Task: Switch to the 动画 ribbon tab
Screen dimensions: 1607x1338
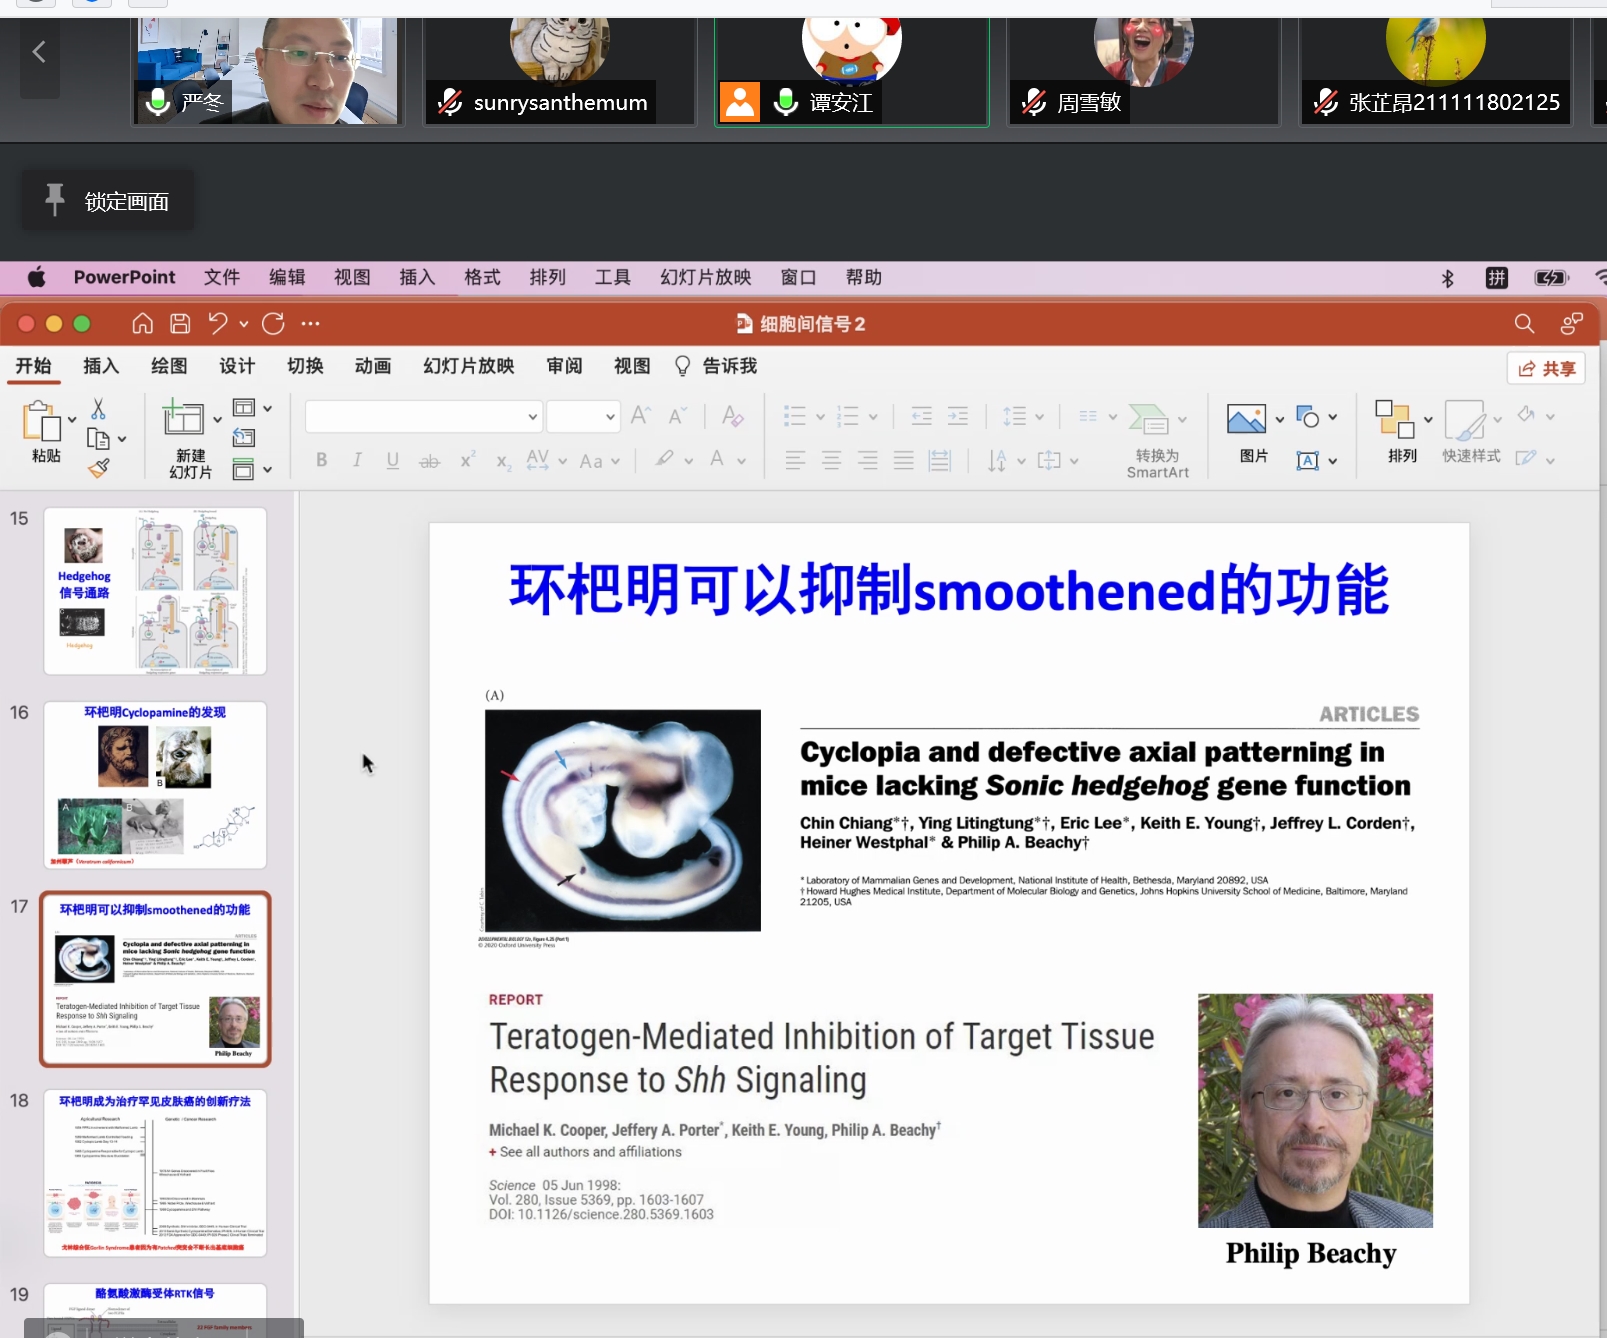Action: point(373,366)
